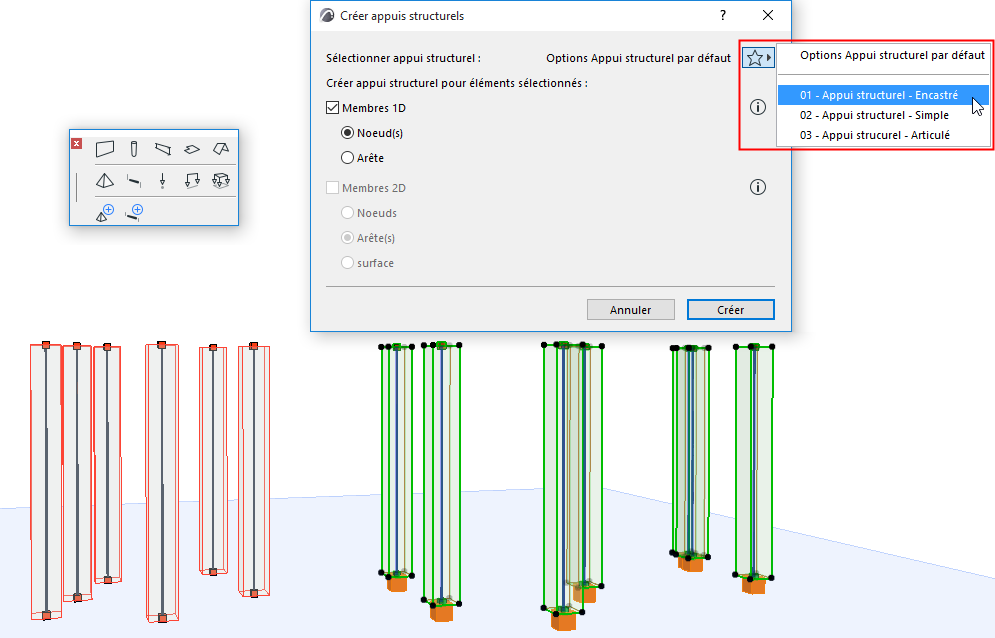Viewport: 995px width, 638px height.
Task: Click the create structural supports icon with plus
Action: point(105,213)
